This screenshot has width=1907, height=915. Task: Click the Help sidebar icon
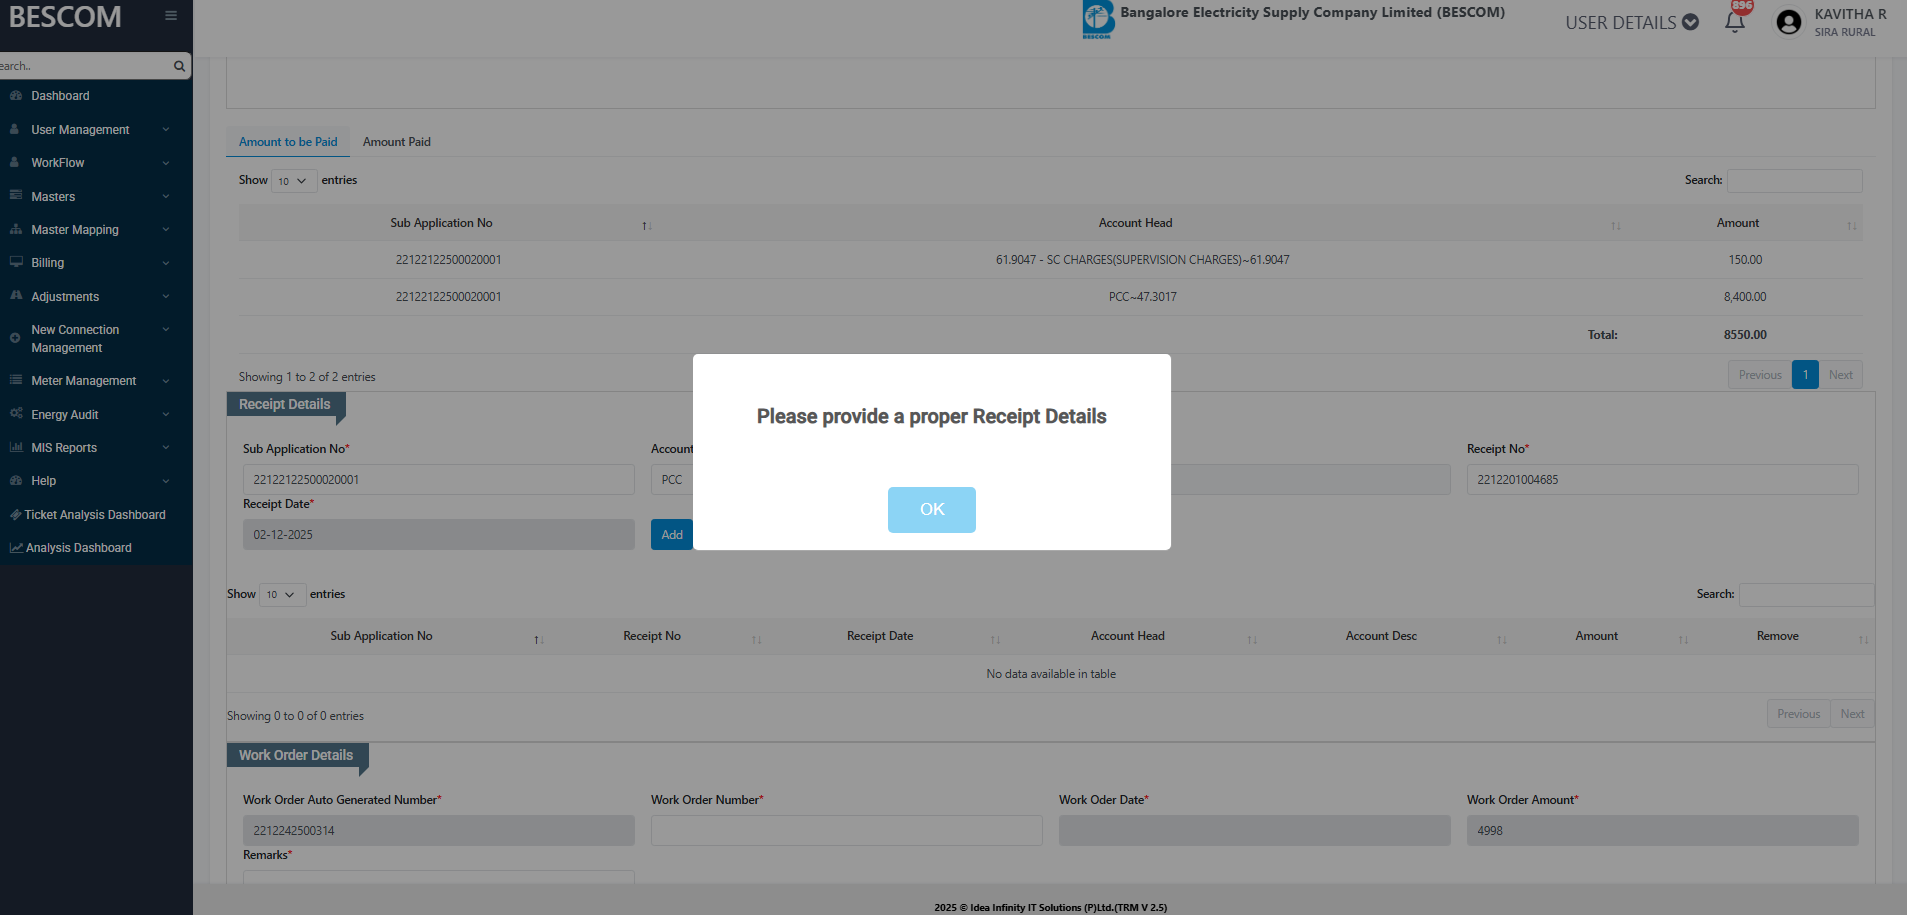[x=16, y=480]
